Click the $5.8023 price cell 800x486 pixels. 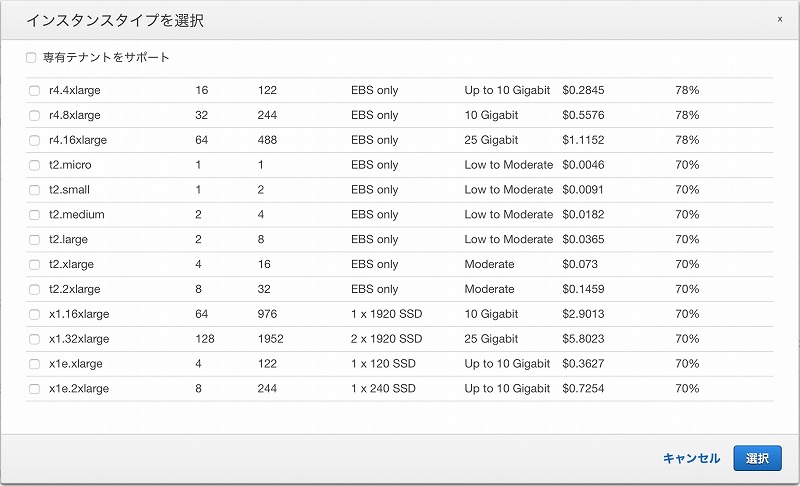(x=583, y=339)
